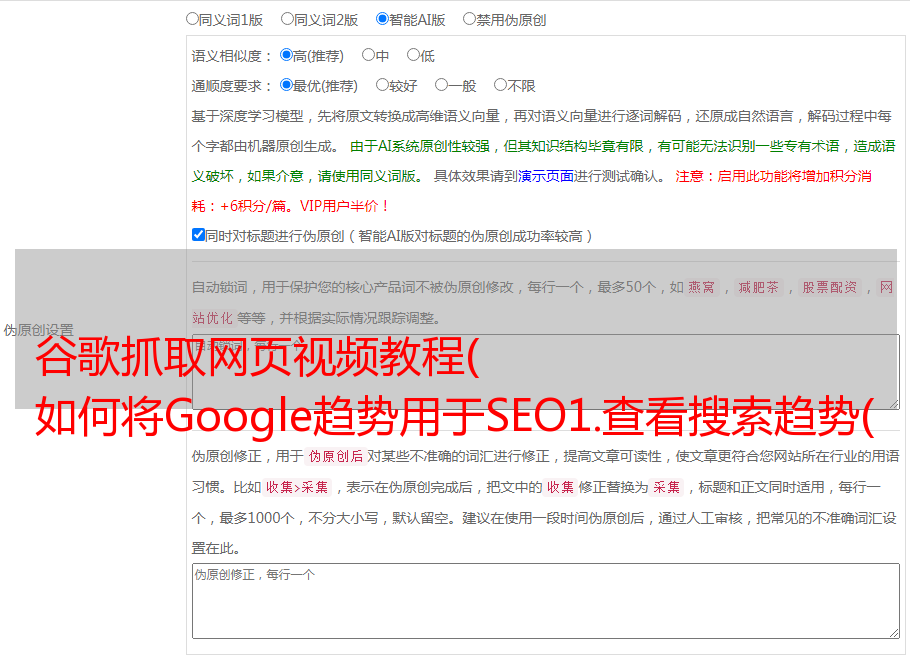911x658 pixels.
Task: Choose the 智能AI版 radio button
Action: 383,19
